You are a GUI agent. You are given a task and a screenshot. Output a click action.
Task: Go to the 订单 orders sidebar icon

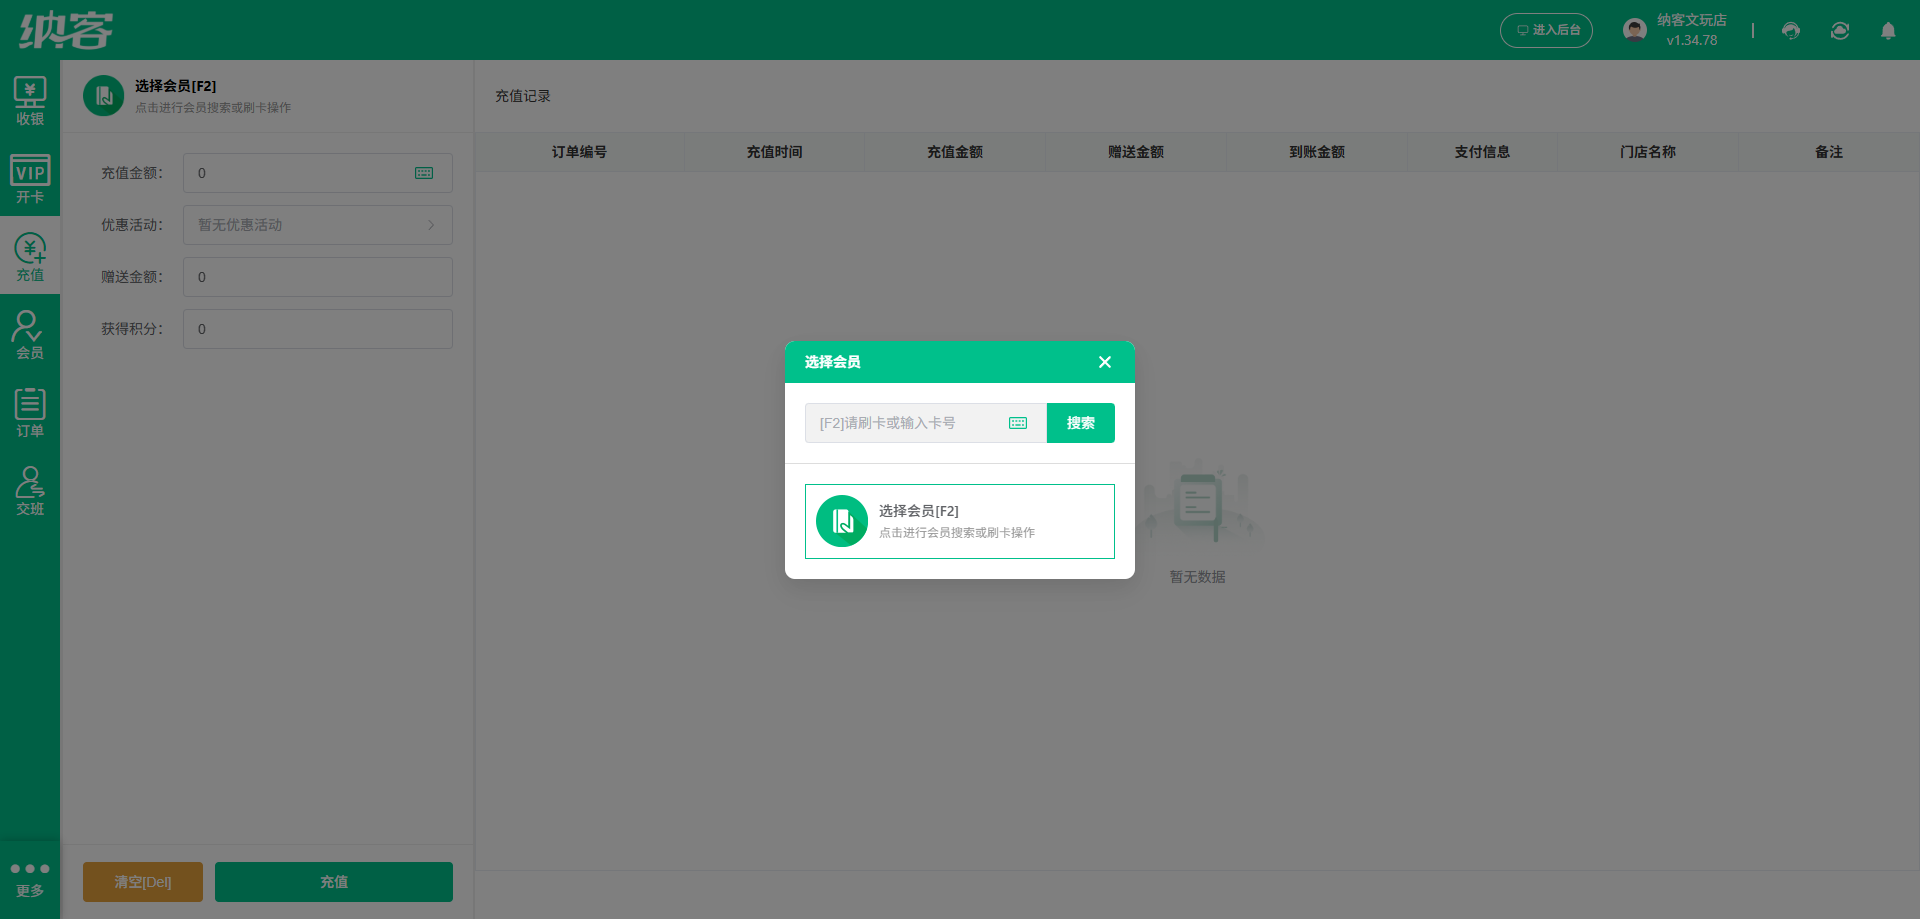coord(30,413)
